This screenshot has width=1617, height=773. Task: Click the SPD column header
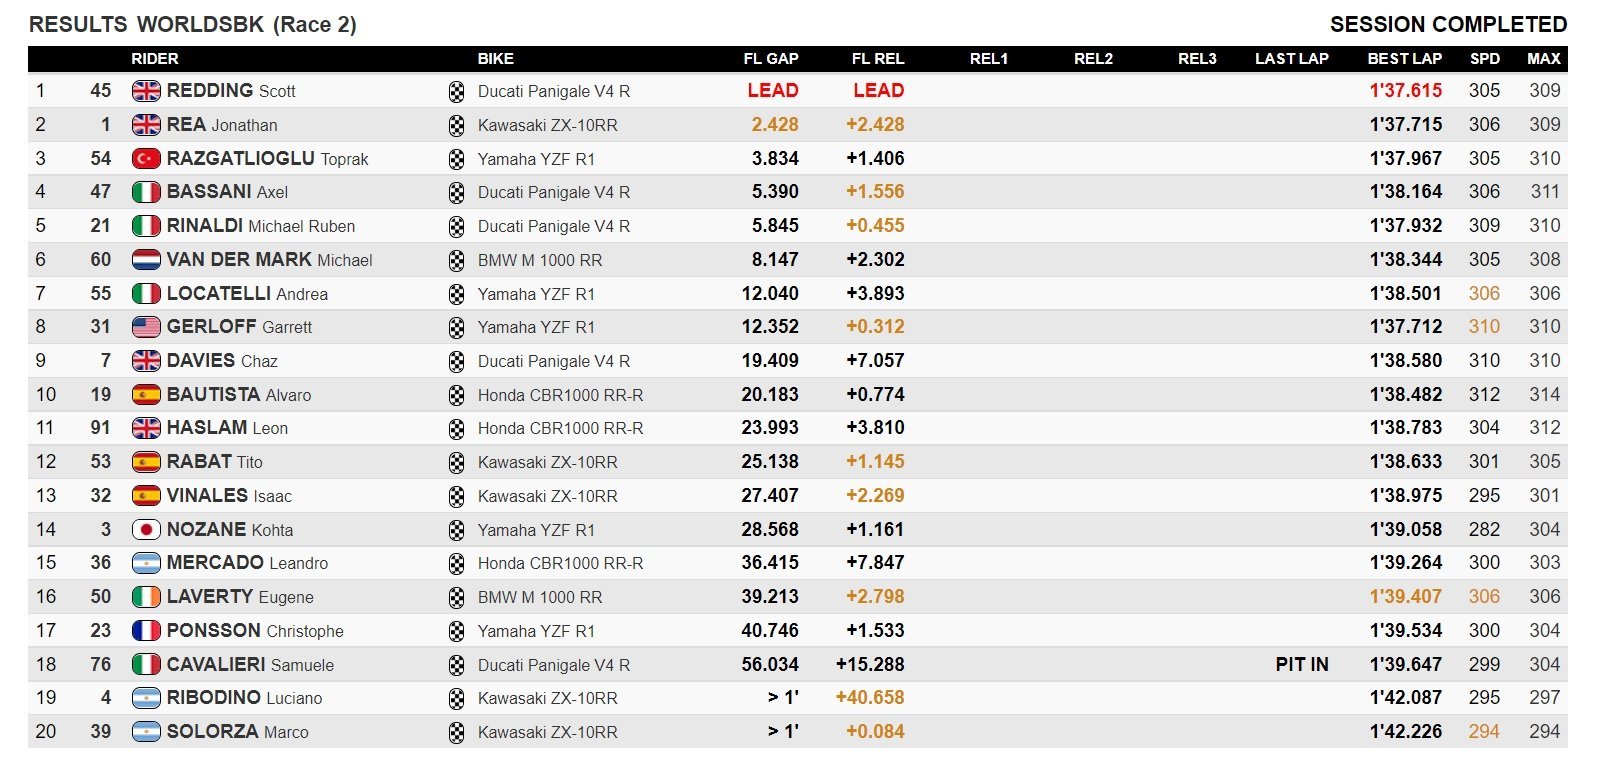1485,59
